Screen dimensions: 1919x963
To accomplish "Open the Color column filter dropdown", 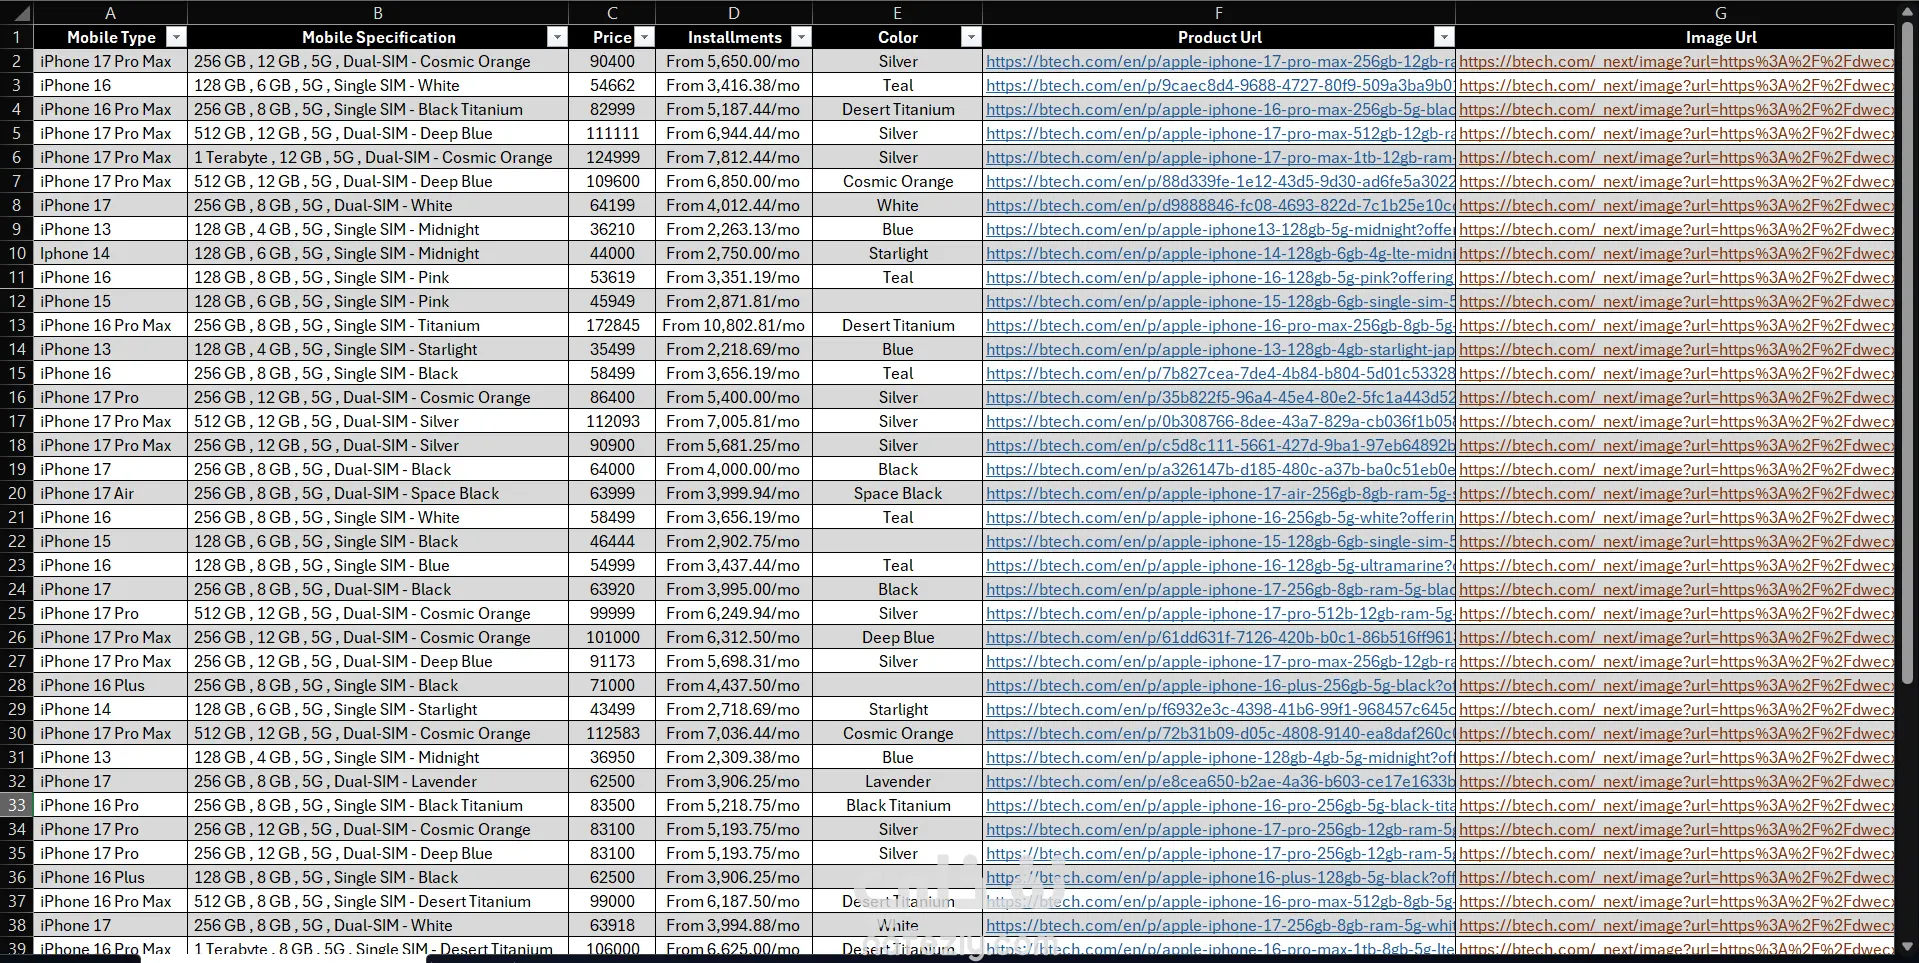I will [x=971, y=37].
